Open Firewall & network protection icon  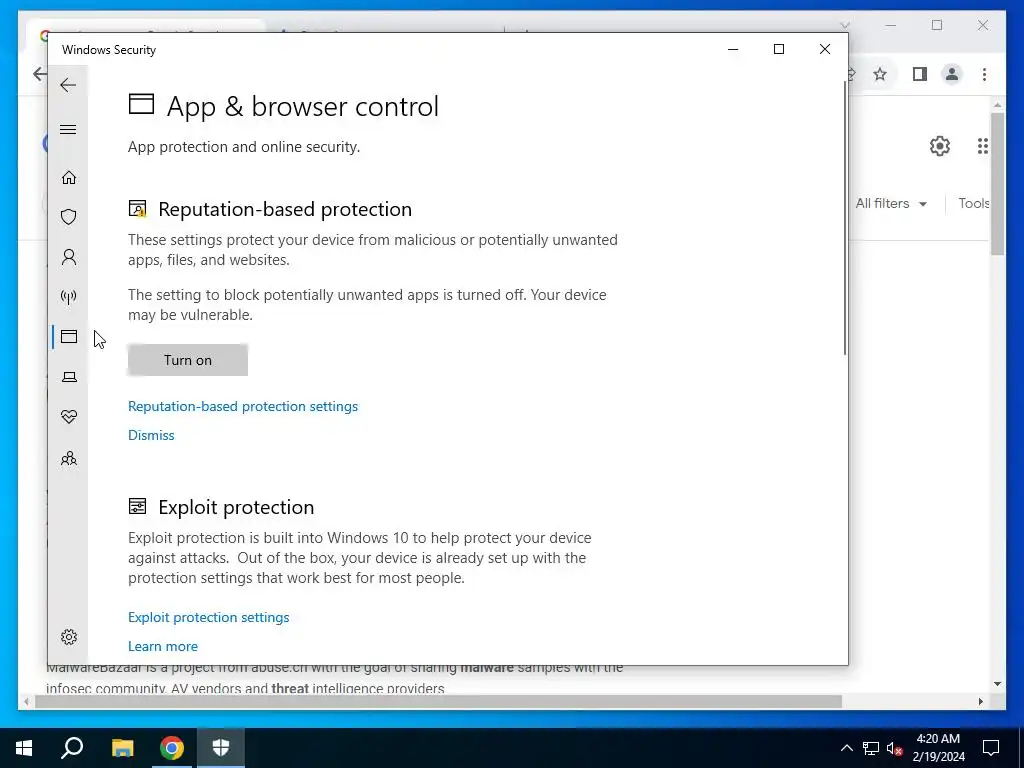coord(69,297)
